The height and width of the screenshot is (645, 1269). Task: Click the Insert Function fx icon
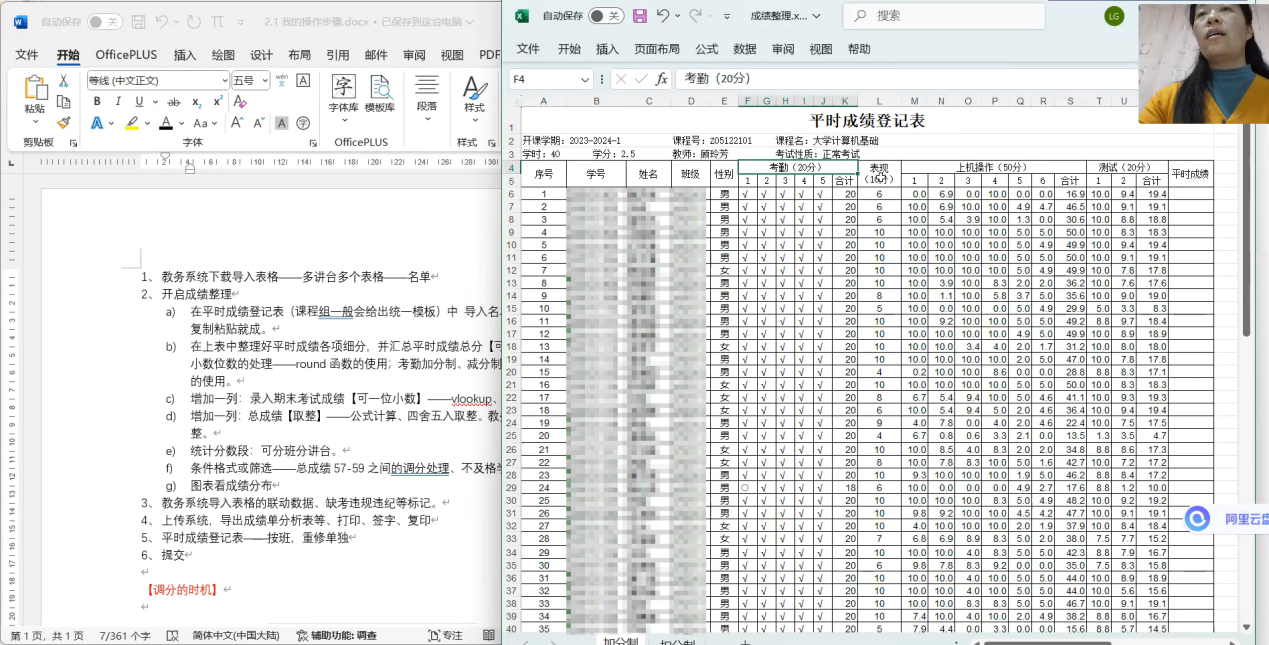coord(661,79)
